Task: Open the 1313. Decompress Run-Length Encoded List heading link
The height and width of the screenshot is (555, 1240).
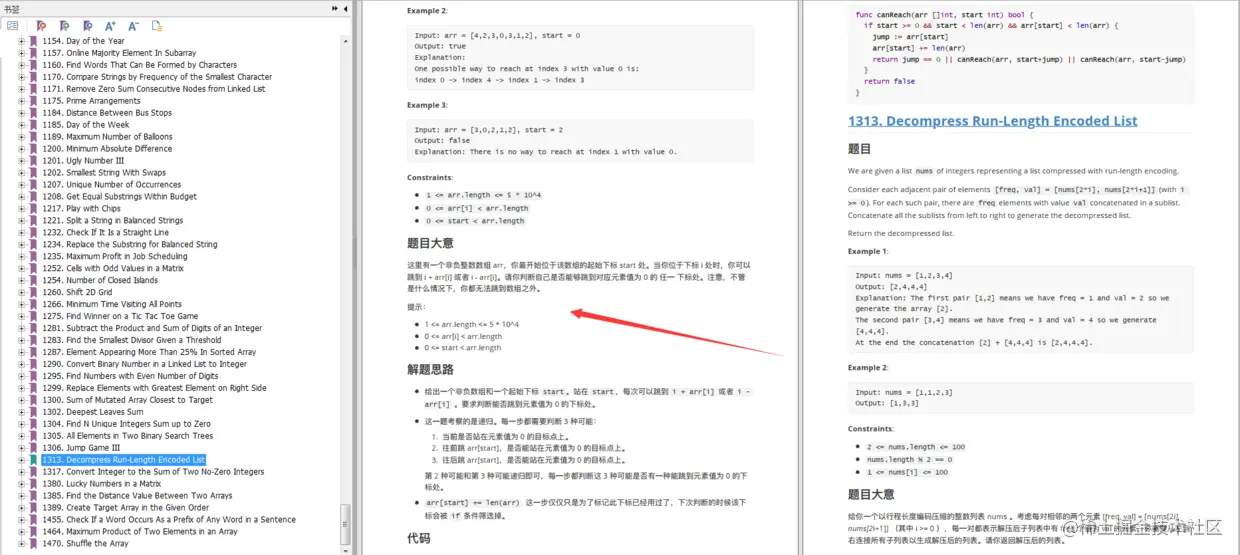Action: (992, 121)
